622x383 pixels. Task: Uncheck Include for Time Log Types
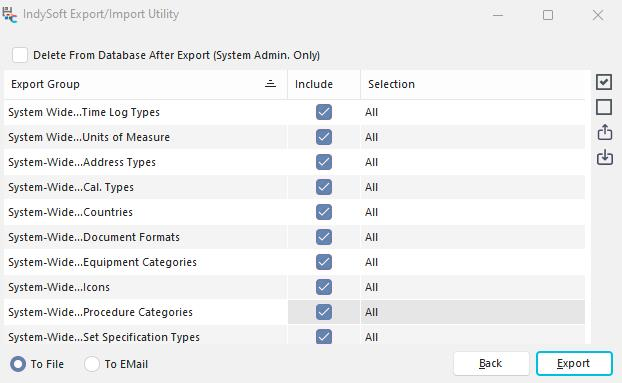[324, 112]
